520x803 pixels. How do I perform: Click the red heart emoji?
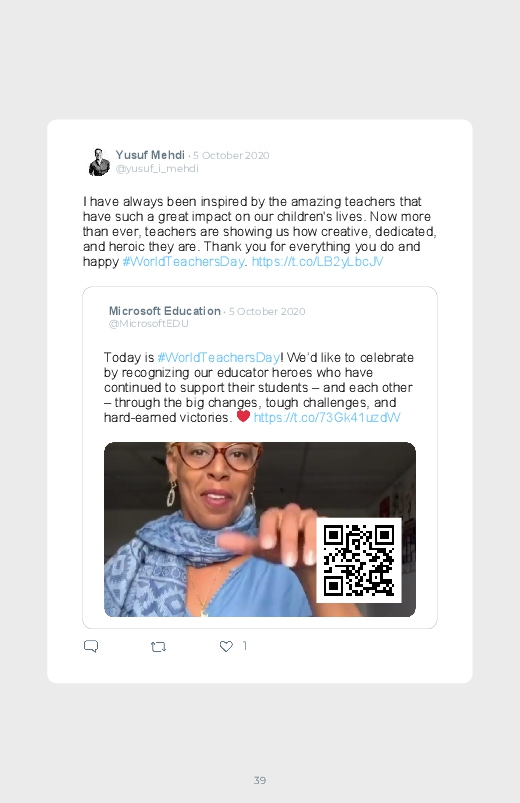coord(243,416)
